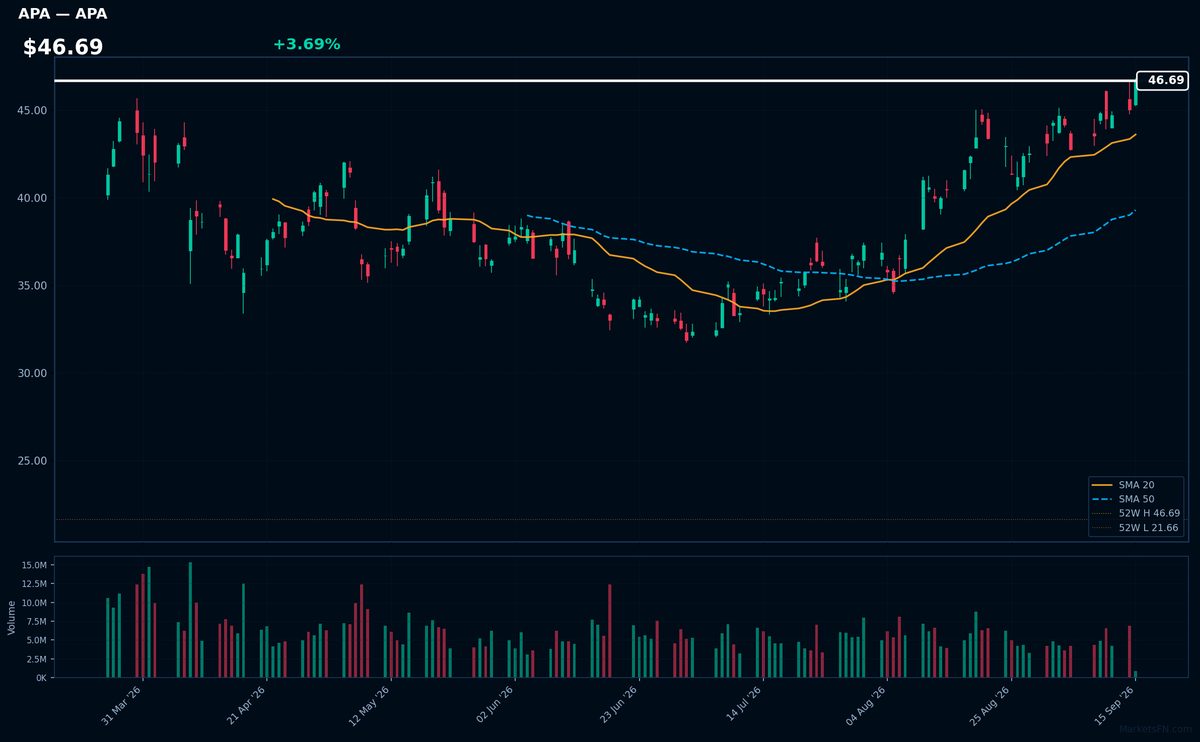Image resolution: width=1200 pixels, height=742 pixels.
Task: Click the 35.00 price axis label
Action: [33, 286]
